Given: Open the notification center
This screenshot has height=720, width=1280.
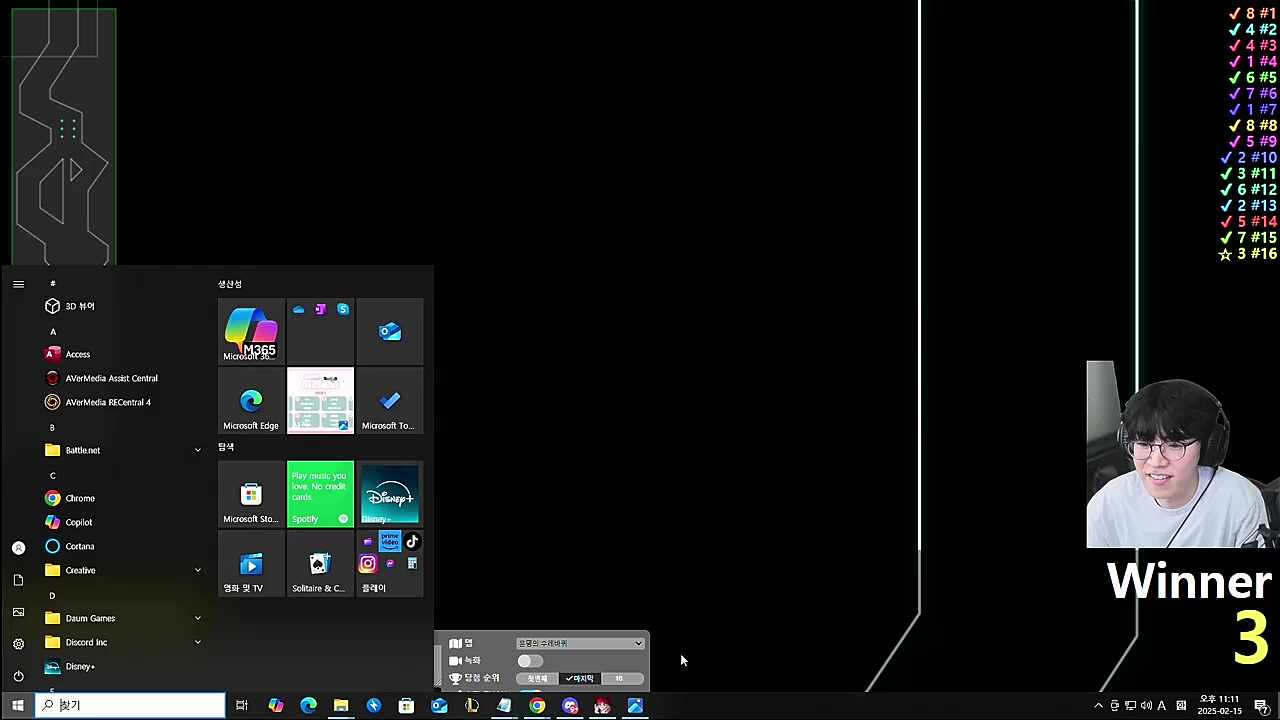Looking at the screenshot, I should (1262, 706).
